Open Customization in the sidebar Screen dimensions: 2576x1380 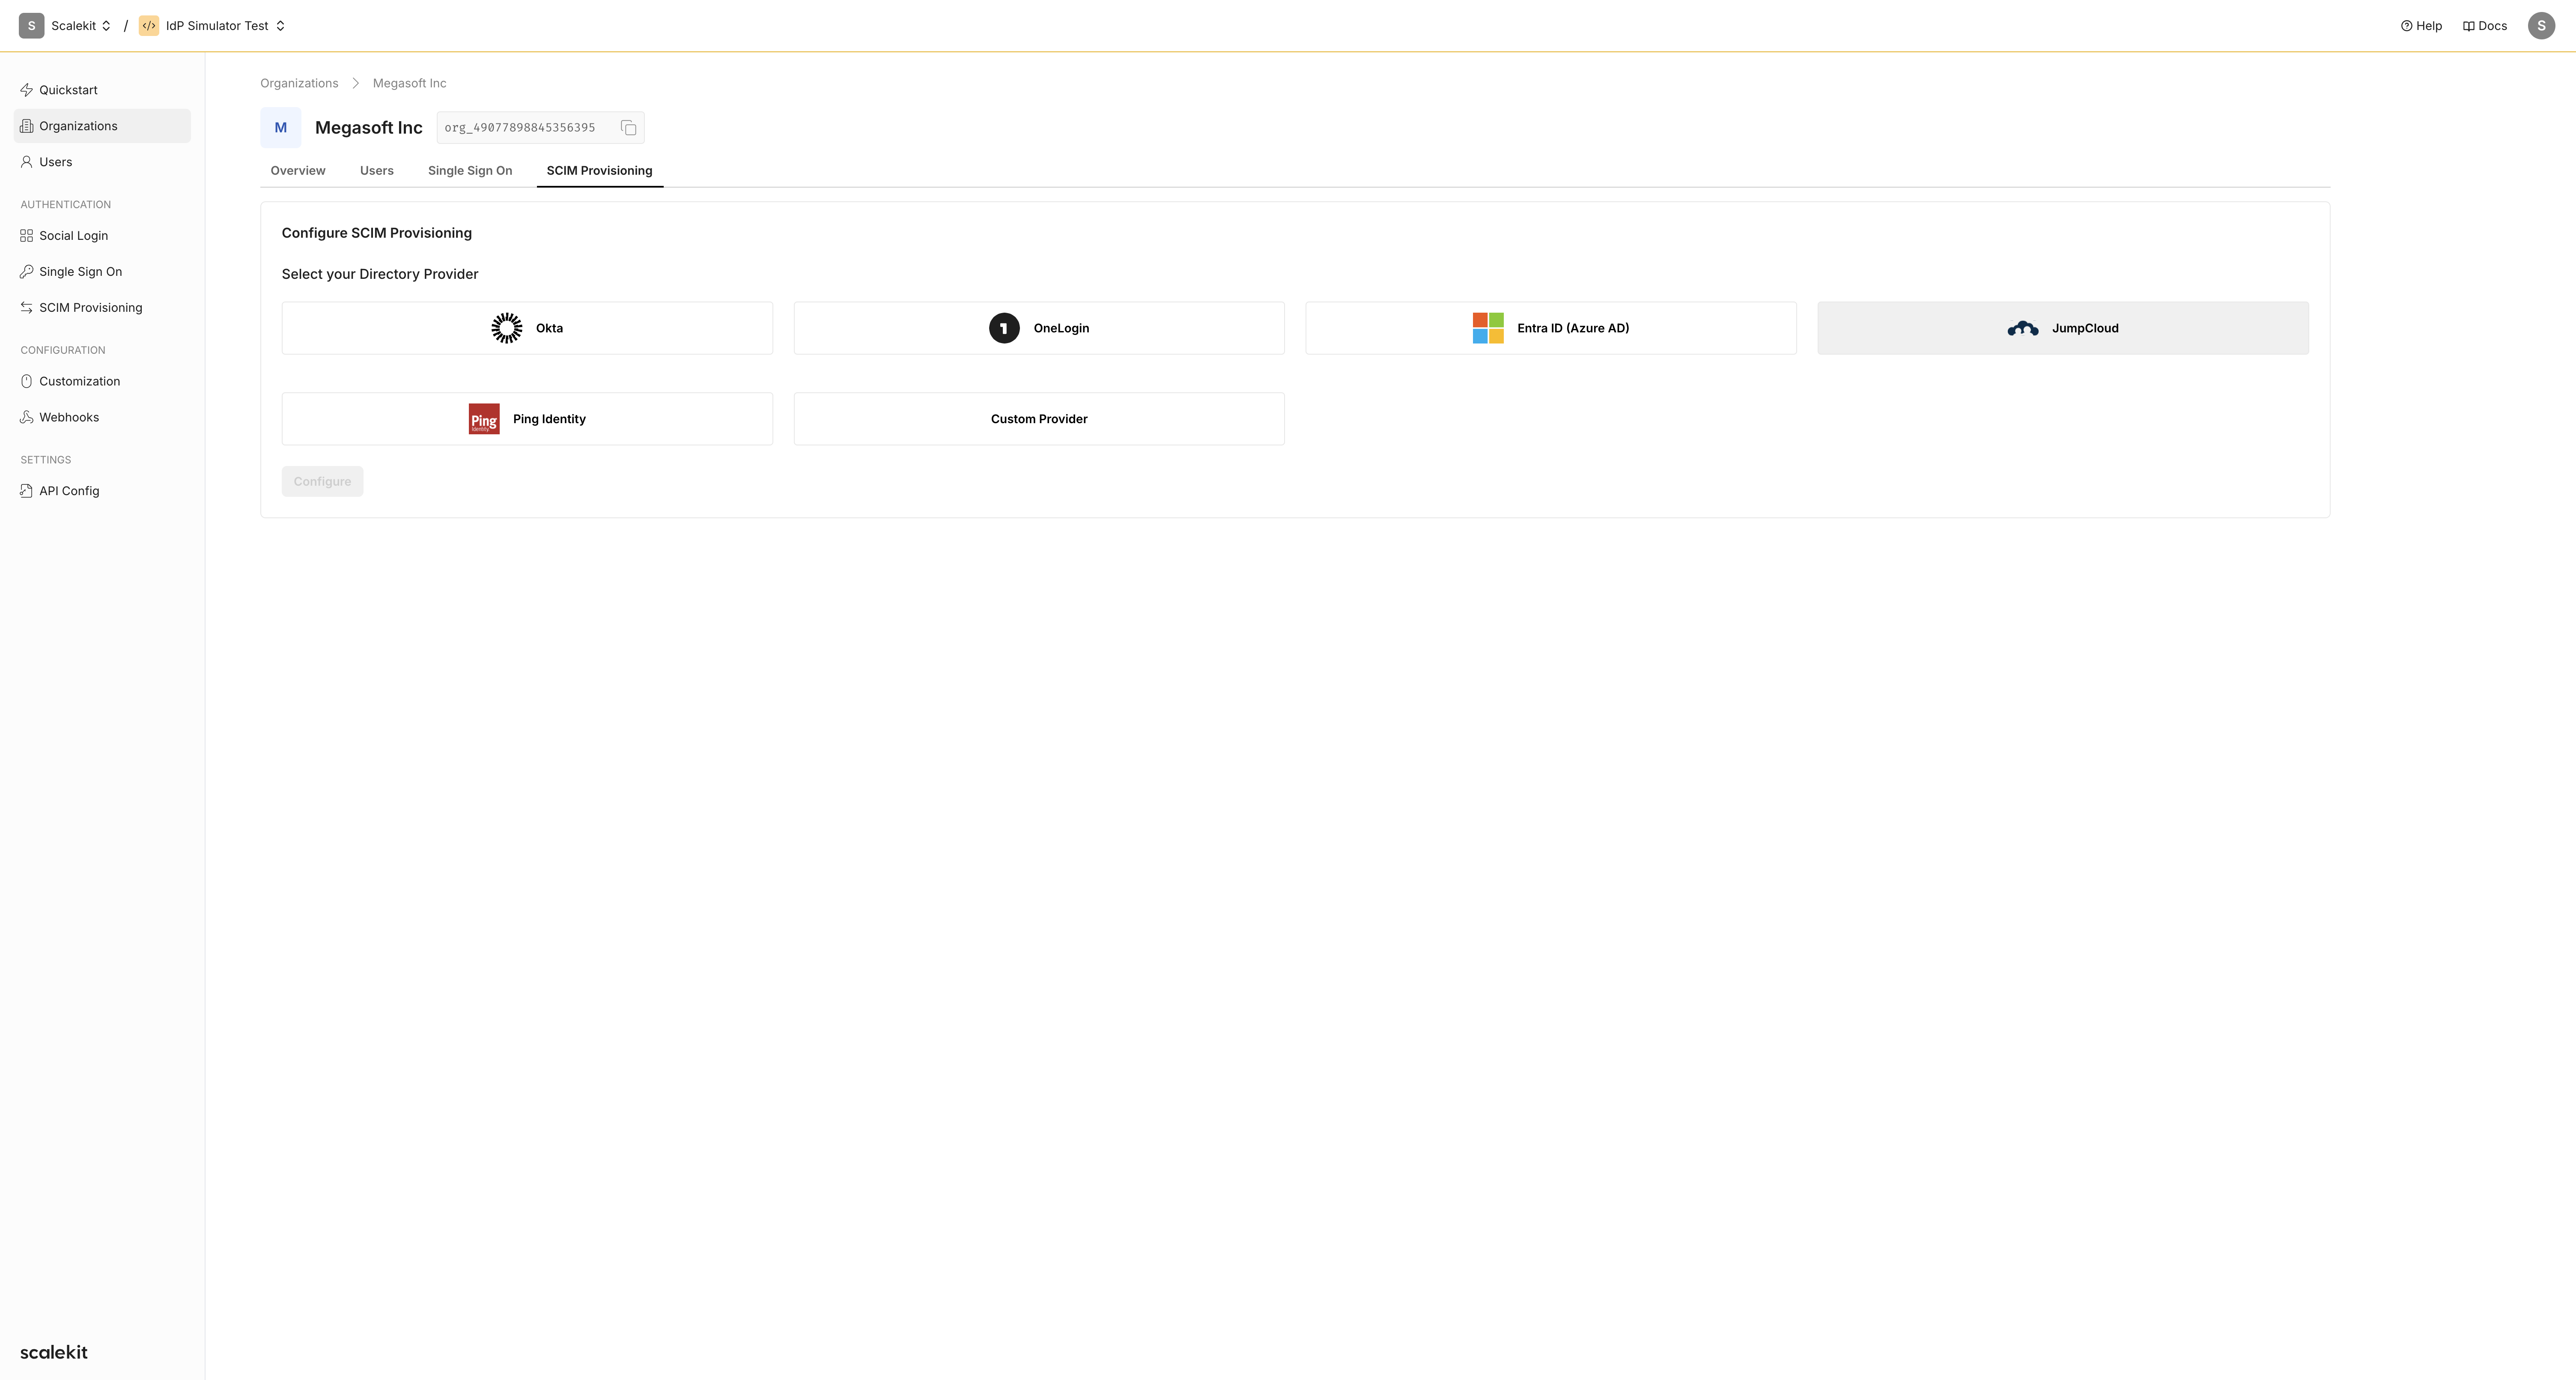tap(102, 382)
